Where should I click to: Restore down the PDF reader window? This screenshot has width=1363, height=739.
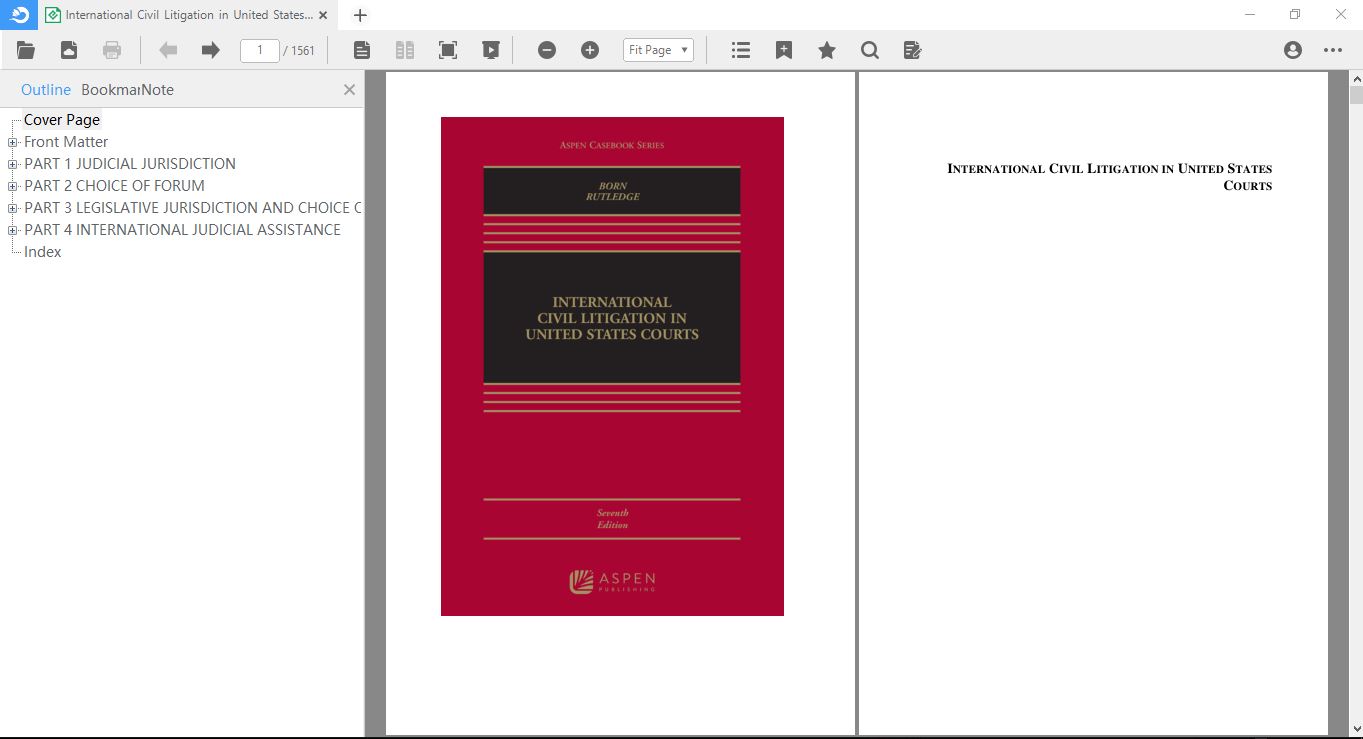pyautogui.click(x=1295, y=14)
